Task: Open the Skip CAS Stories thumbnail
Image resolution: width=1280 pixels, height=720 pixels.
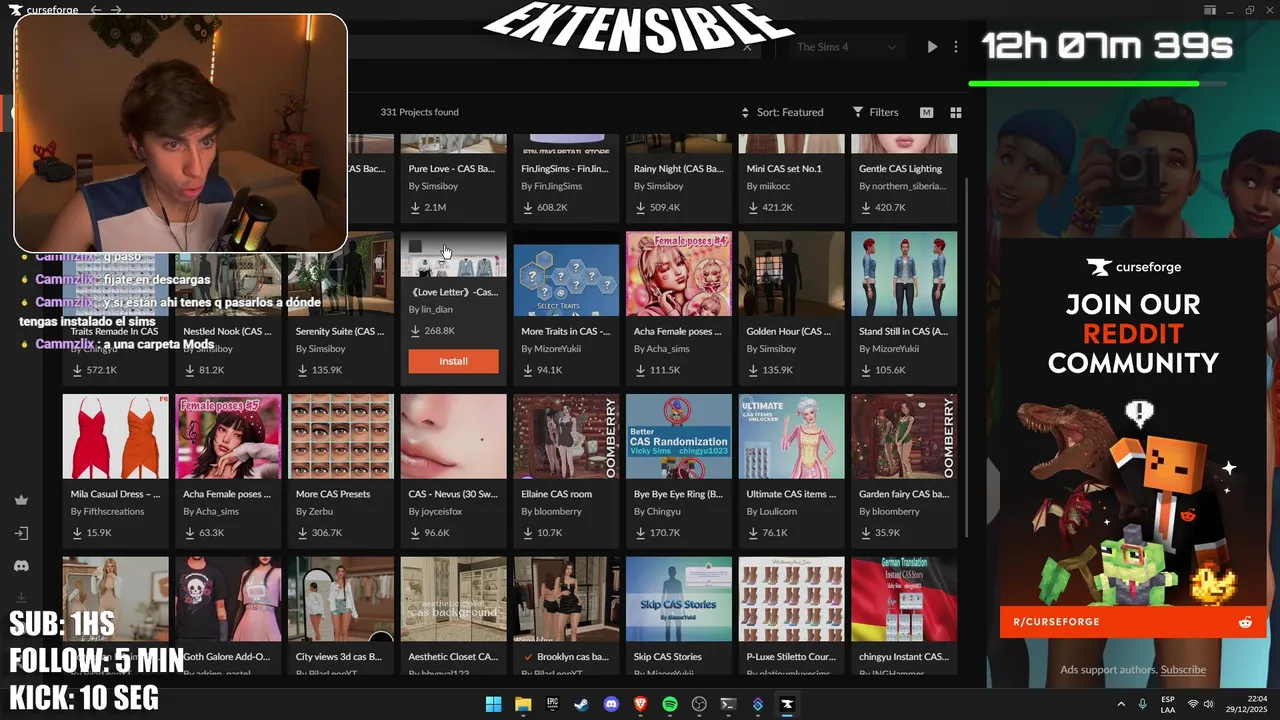Action: (679, 599)
